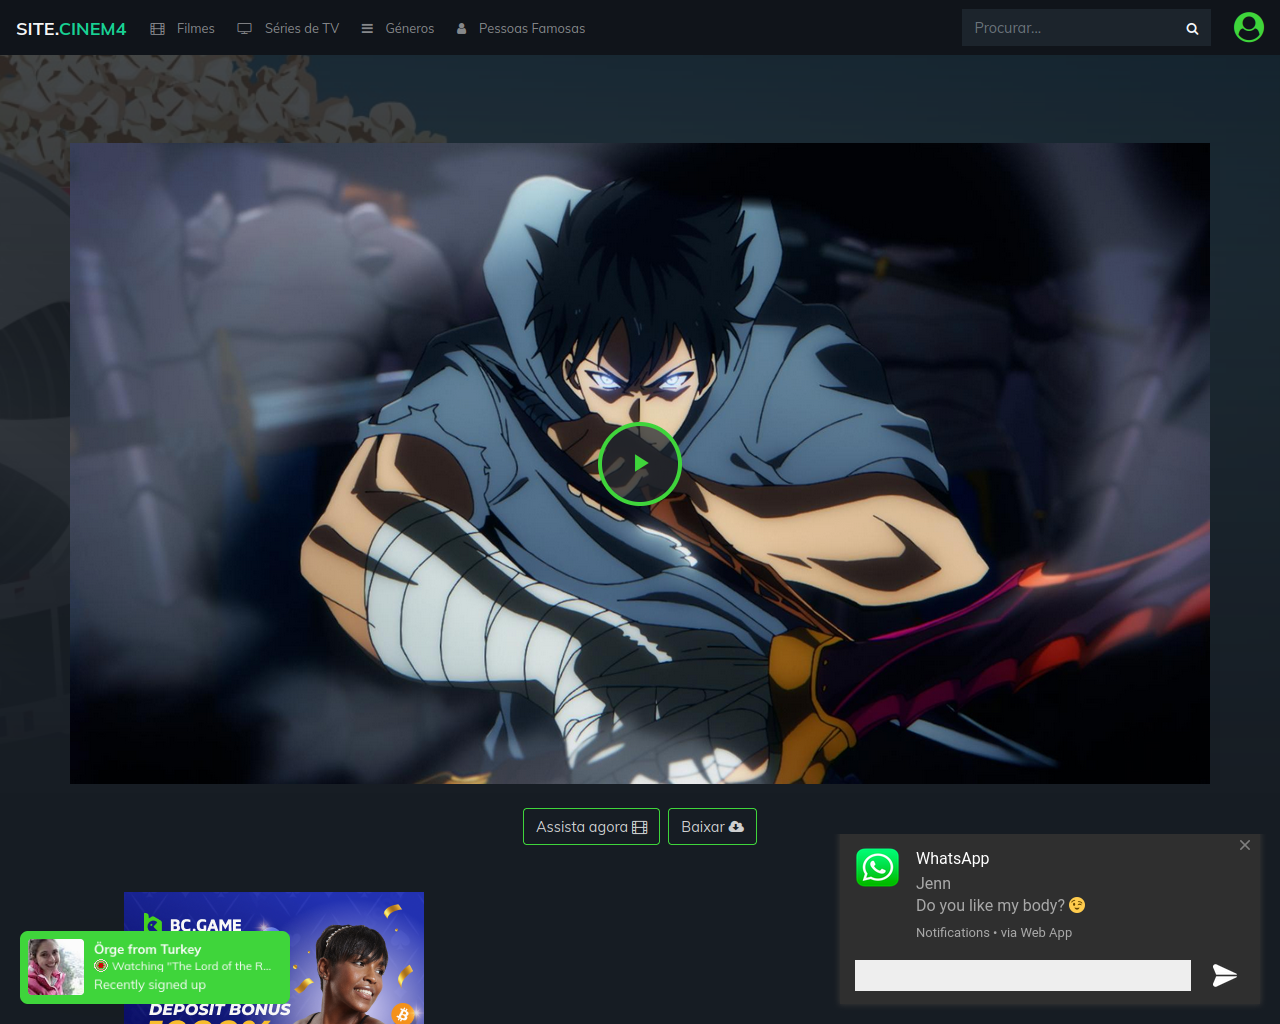1280x1024 pixels.
Task: Click the 'Do you like my body?' message
Action: tap(1000, 905)
